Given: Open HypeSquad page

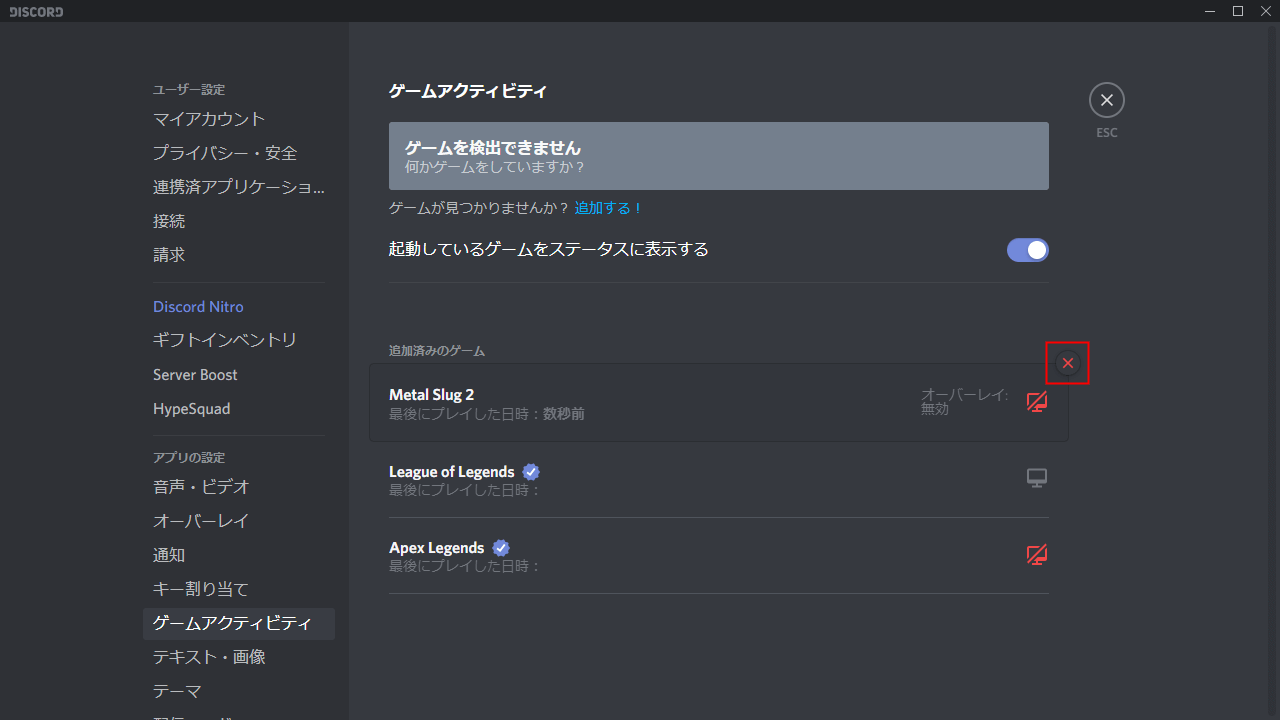Looking at the screenshot, I should coord(238,409).
